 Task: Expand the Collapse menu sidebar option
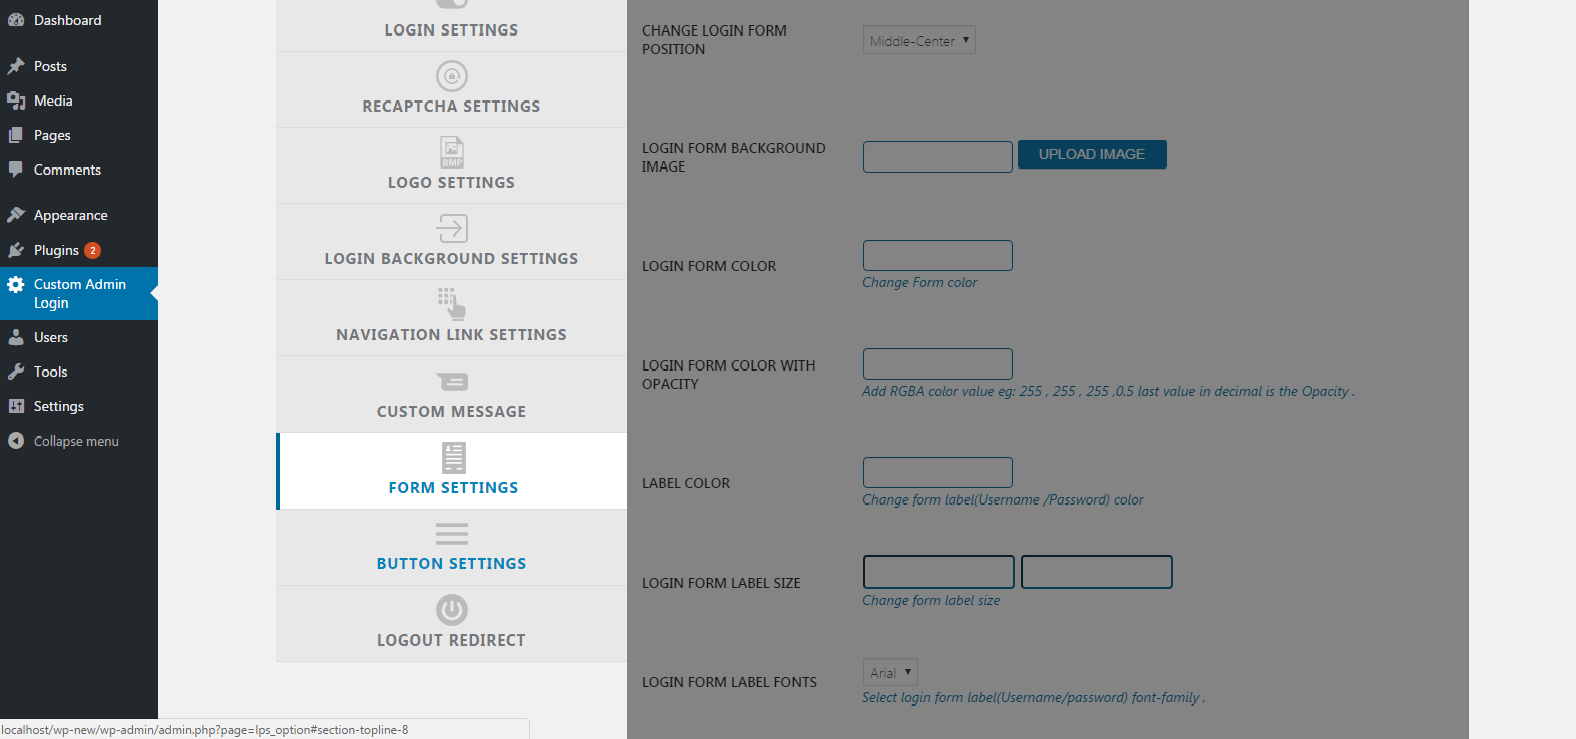(75, 440)
